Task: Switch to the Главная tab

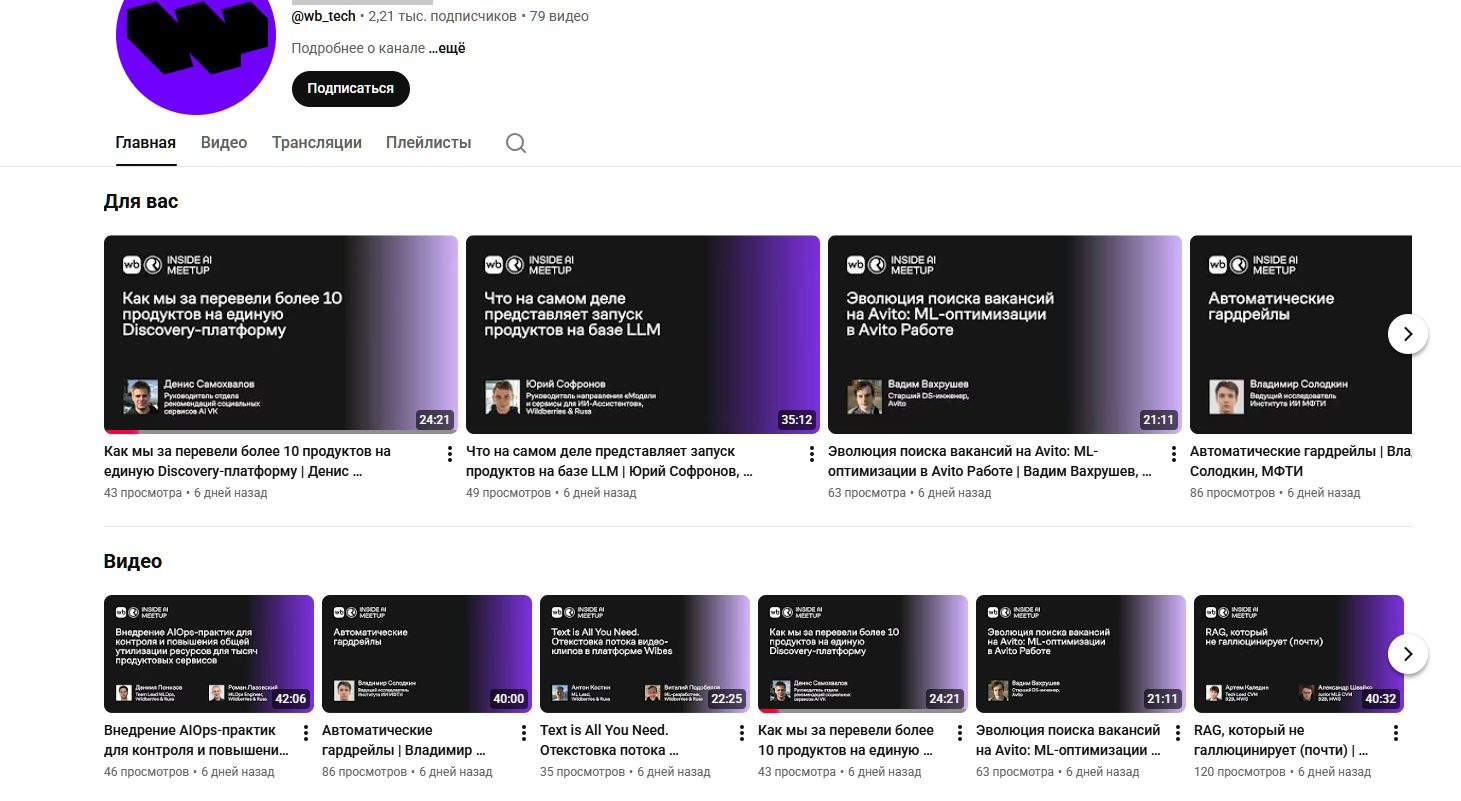Action: coord(146,142)
